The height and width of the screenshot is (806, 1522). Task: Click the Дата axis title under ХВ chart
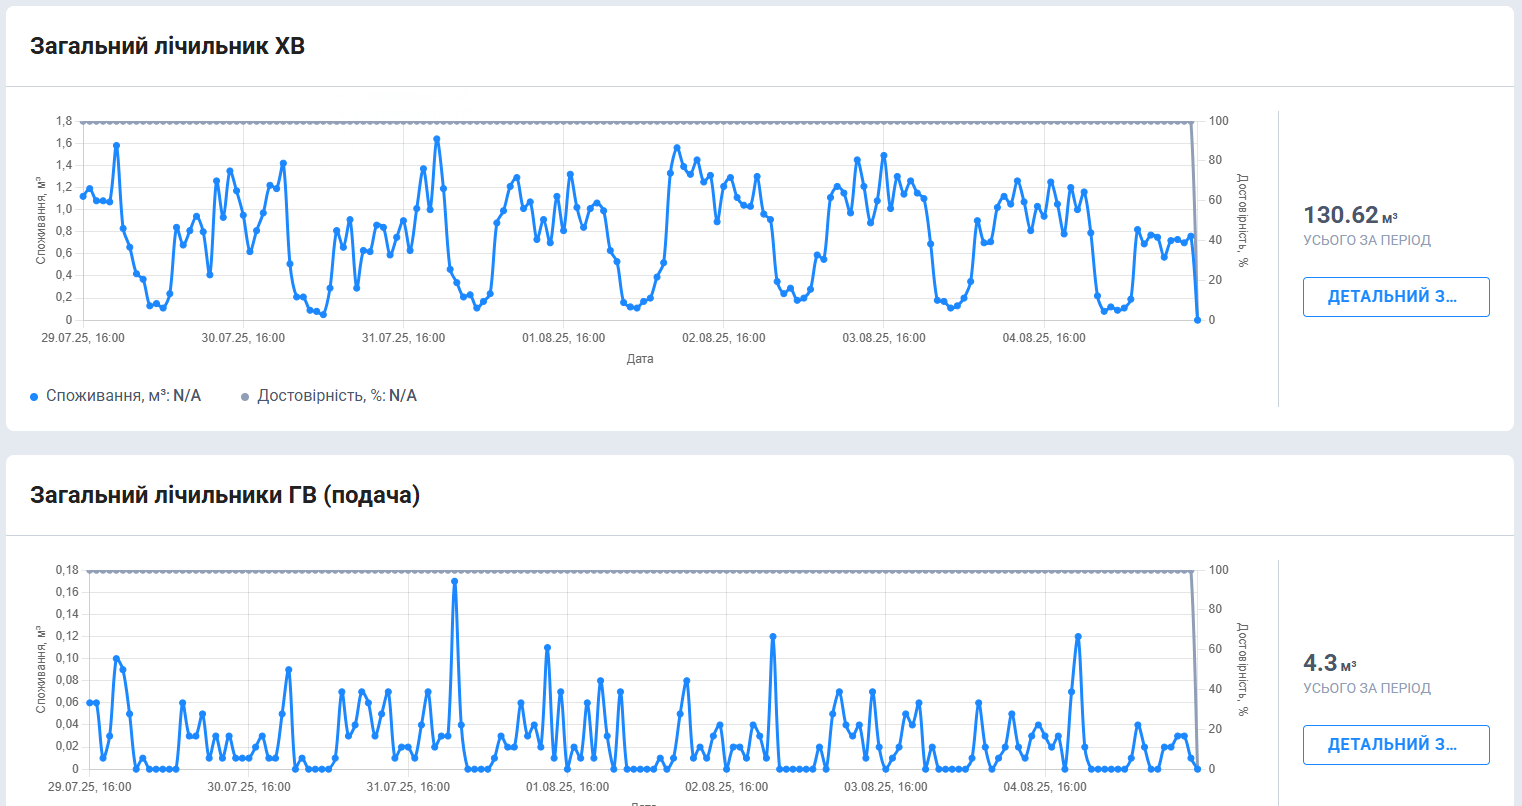tap(640, 359)
